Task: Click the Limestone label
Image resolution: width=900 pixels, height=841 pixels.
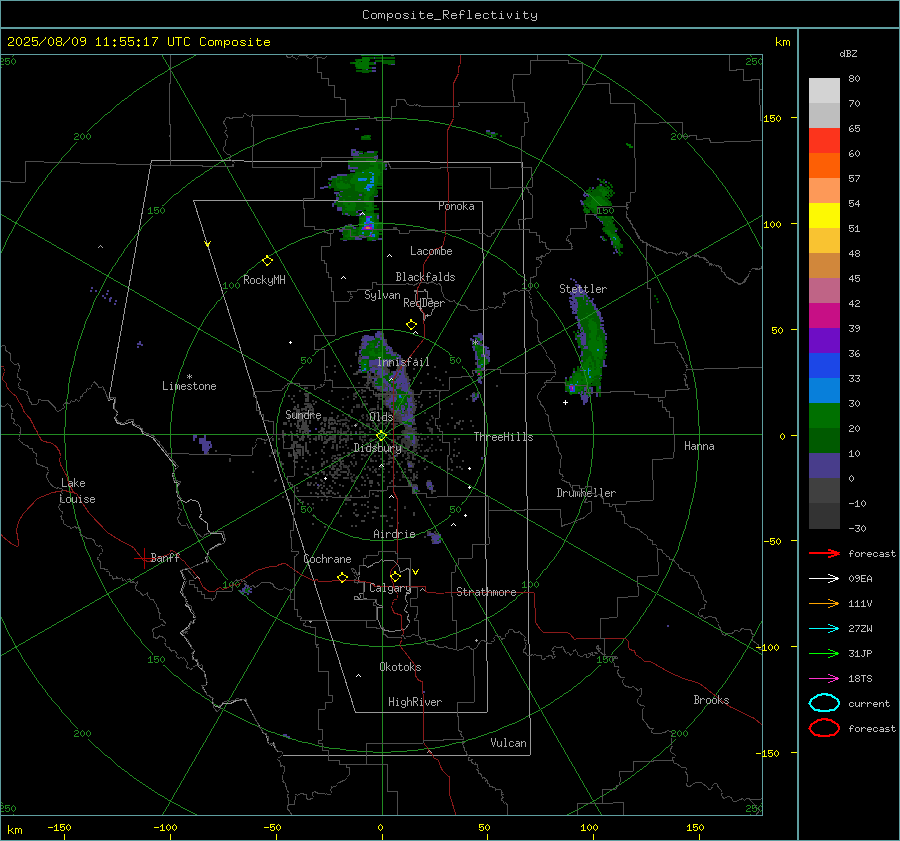Action: click(189, 386)
